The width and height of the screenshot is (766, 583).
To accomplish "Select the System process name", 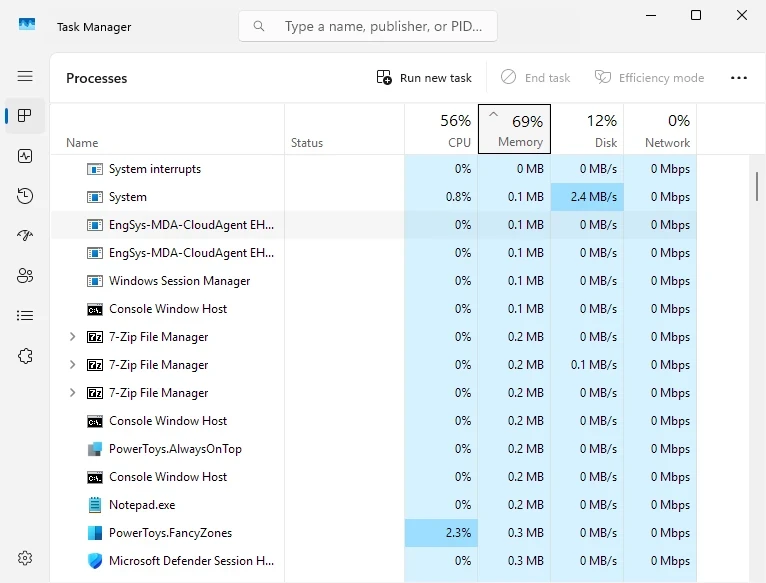I will pyautogui.click(x=128, y=197).
